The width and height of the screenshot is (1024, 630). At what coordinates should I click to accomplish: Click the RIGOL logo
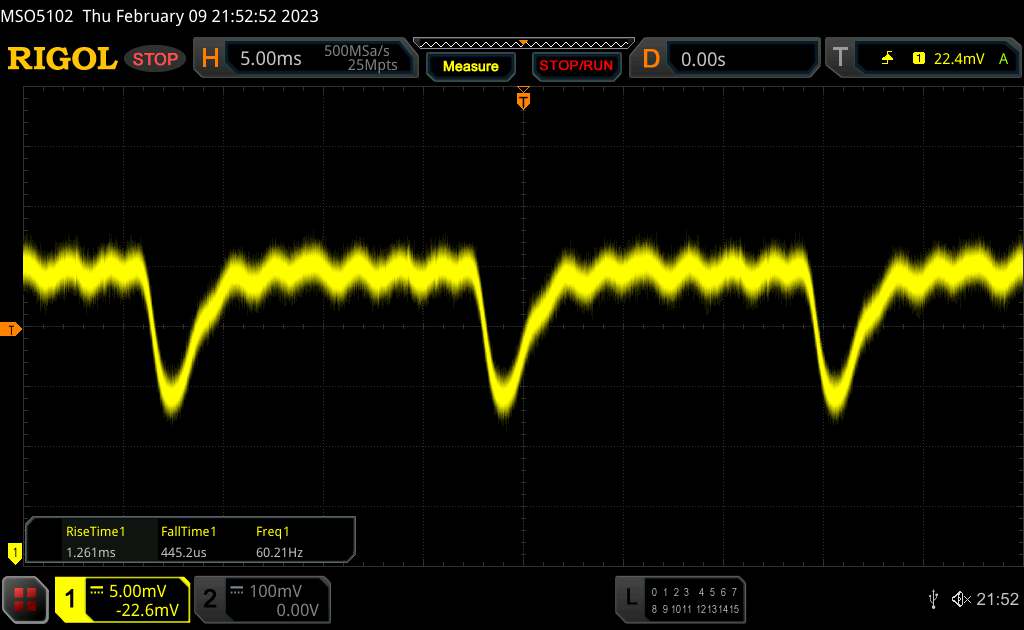pos(62,59)
